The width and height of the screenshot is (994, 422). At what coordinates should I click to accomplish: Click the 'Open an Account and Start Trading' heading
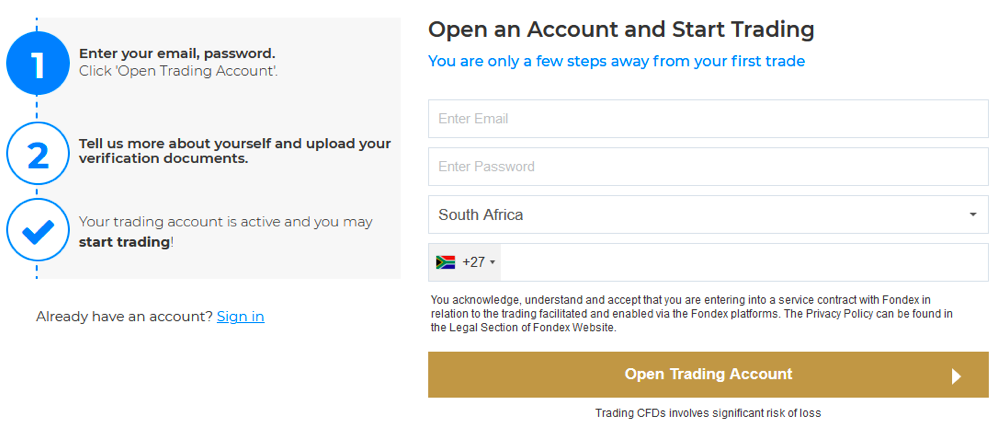click(621, 29)
